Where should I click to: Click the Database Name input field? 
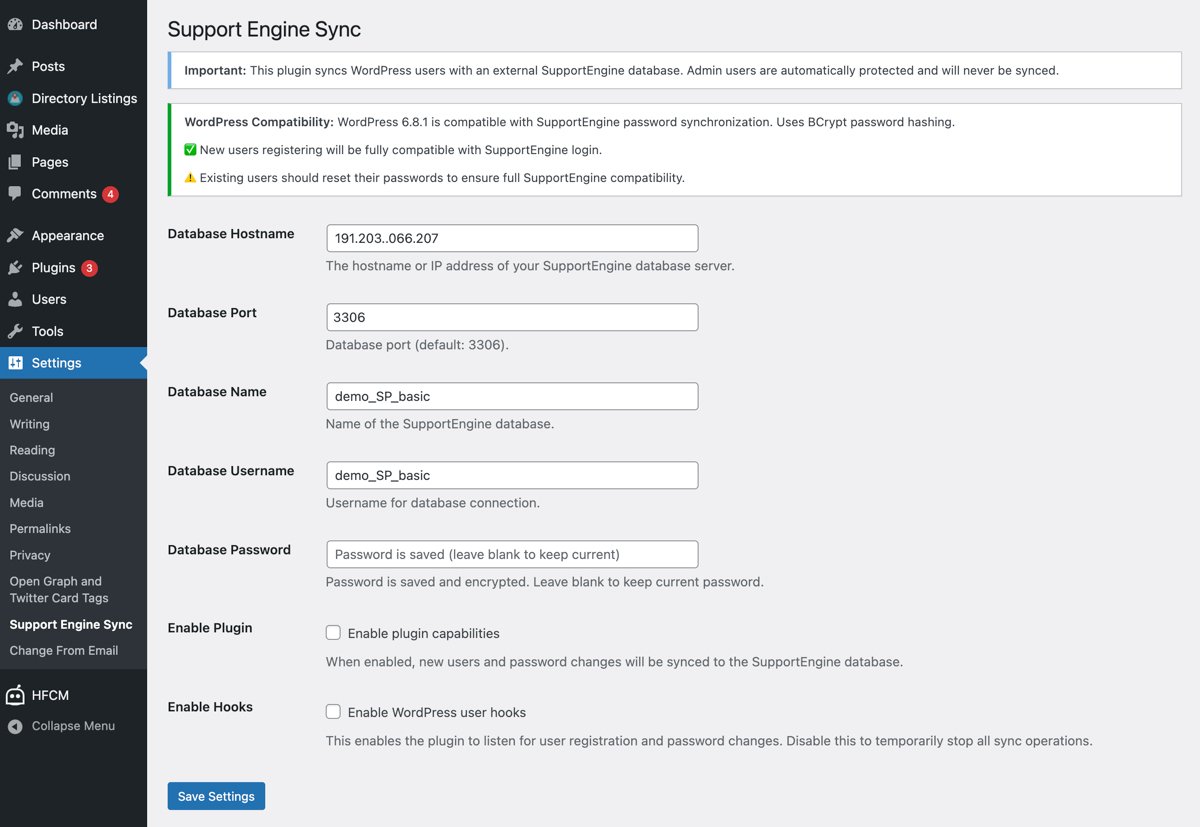512,396
